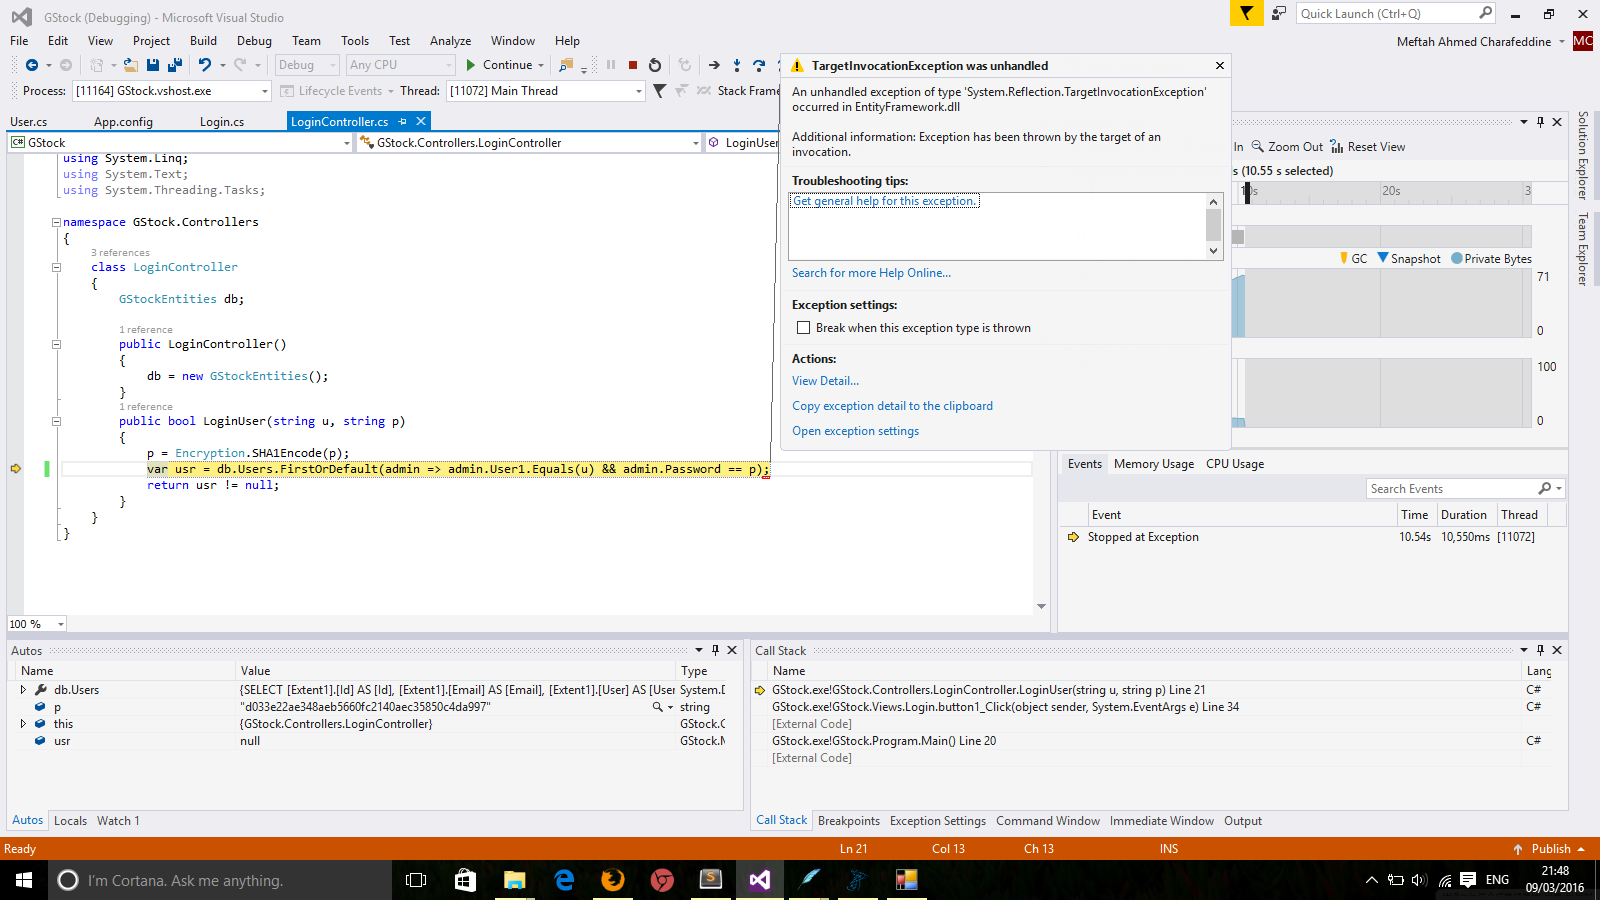The image size is (1600, 900).
Task: Click the Quick Launch search box
Action: pos(1387,13)
